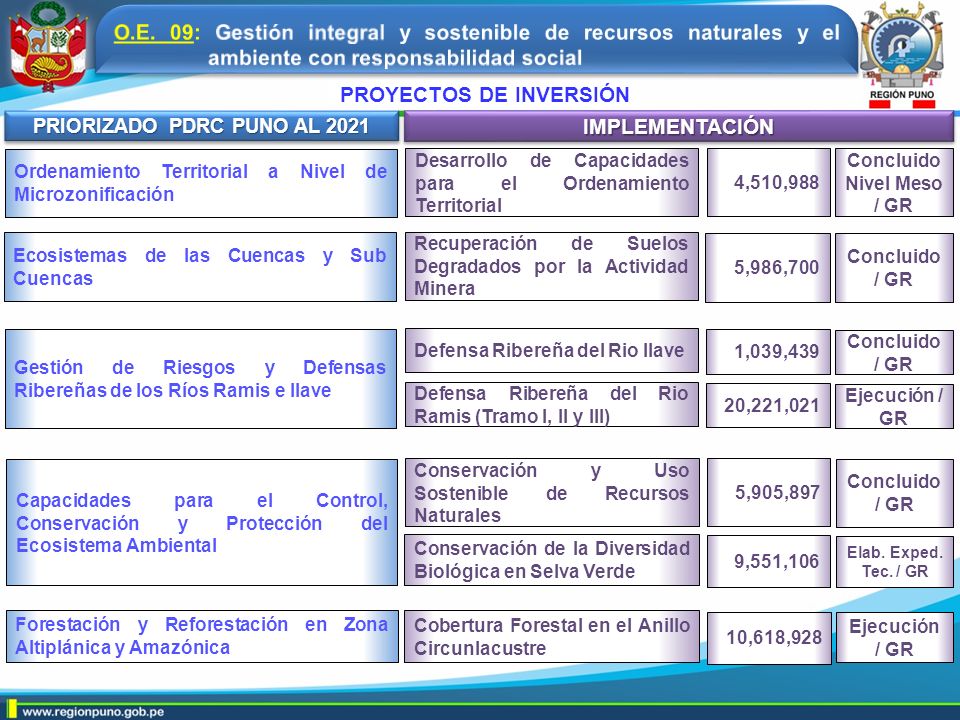Click the amount 4,510,988

pos(769,182)
